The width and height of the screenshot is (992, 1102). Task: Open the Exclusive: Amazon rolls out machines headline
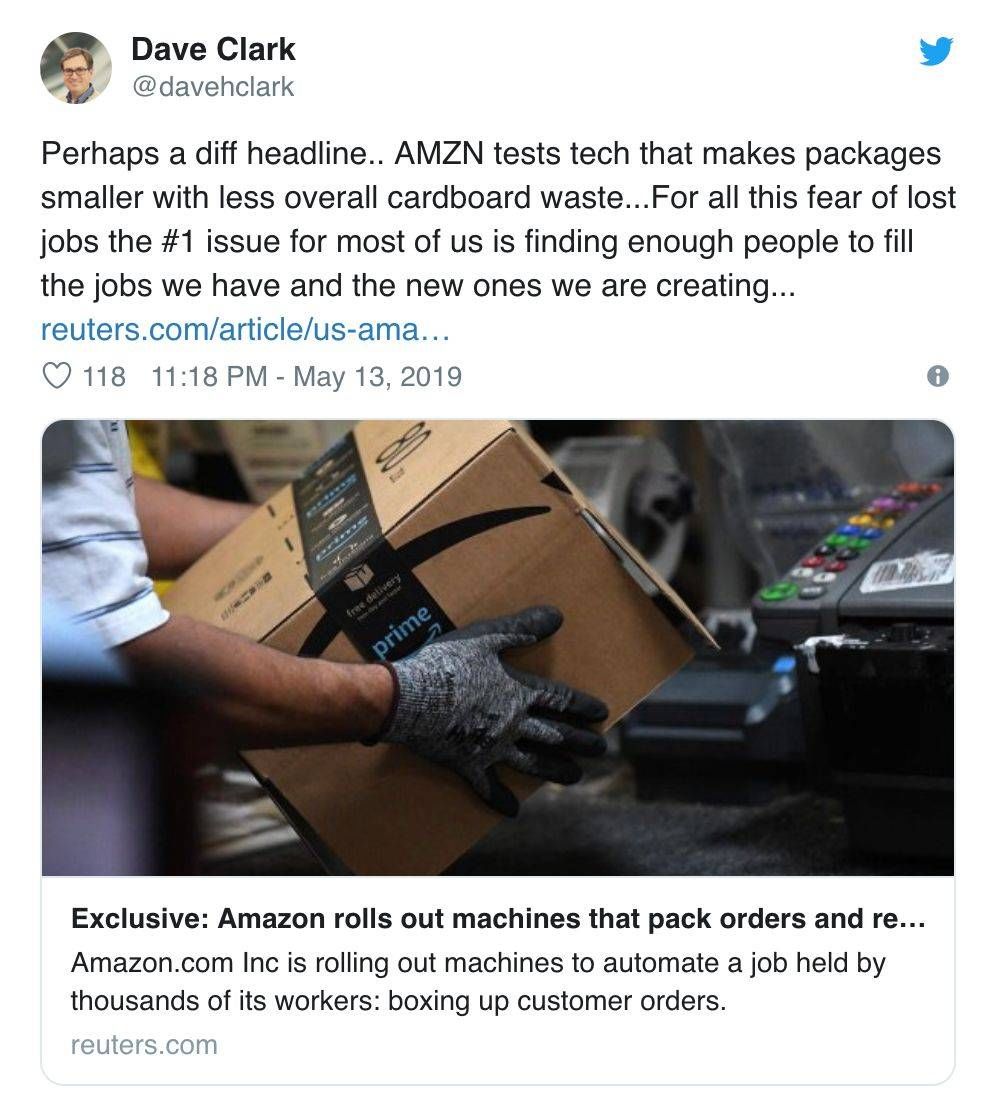point(498,919)
